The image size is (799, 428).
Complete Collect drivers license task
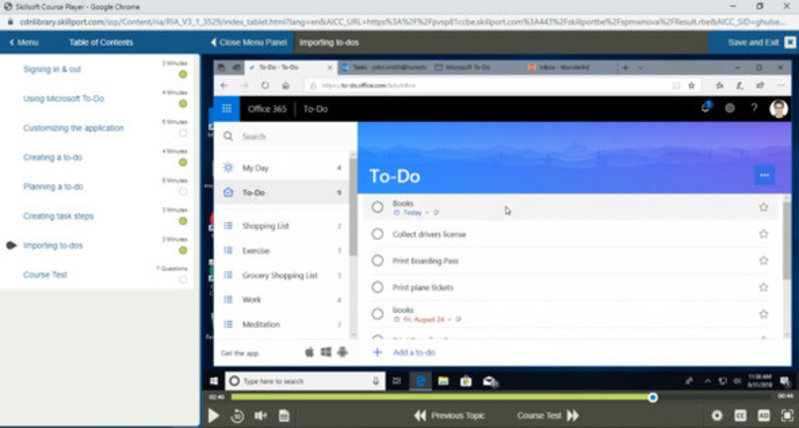click(x=377, y=234)
